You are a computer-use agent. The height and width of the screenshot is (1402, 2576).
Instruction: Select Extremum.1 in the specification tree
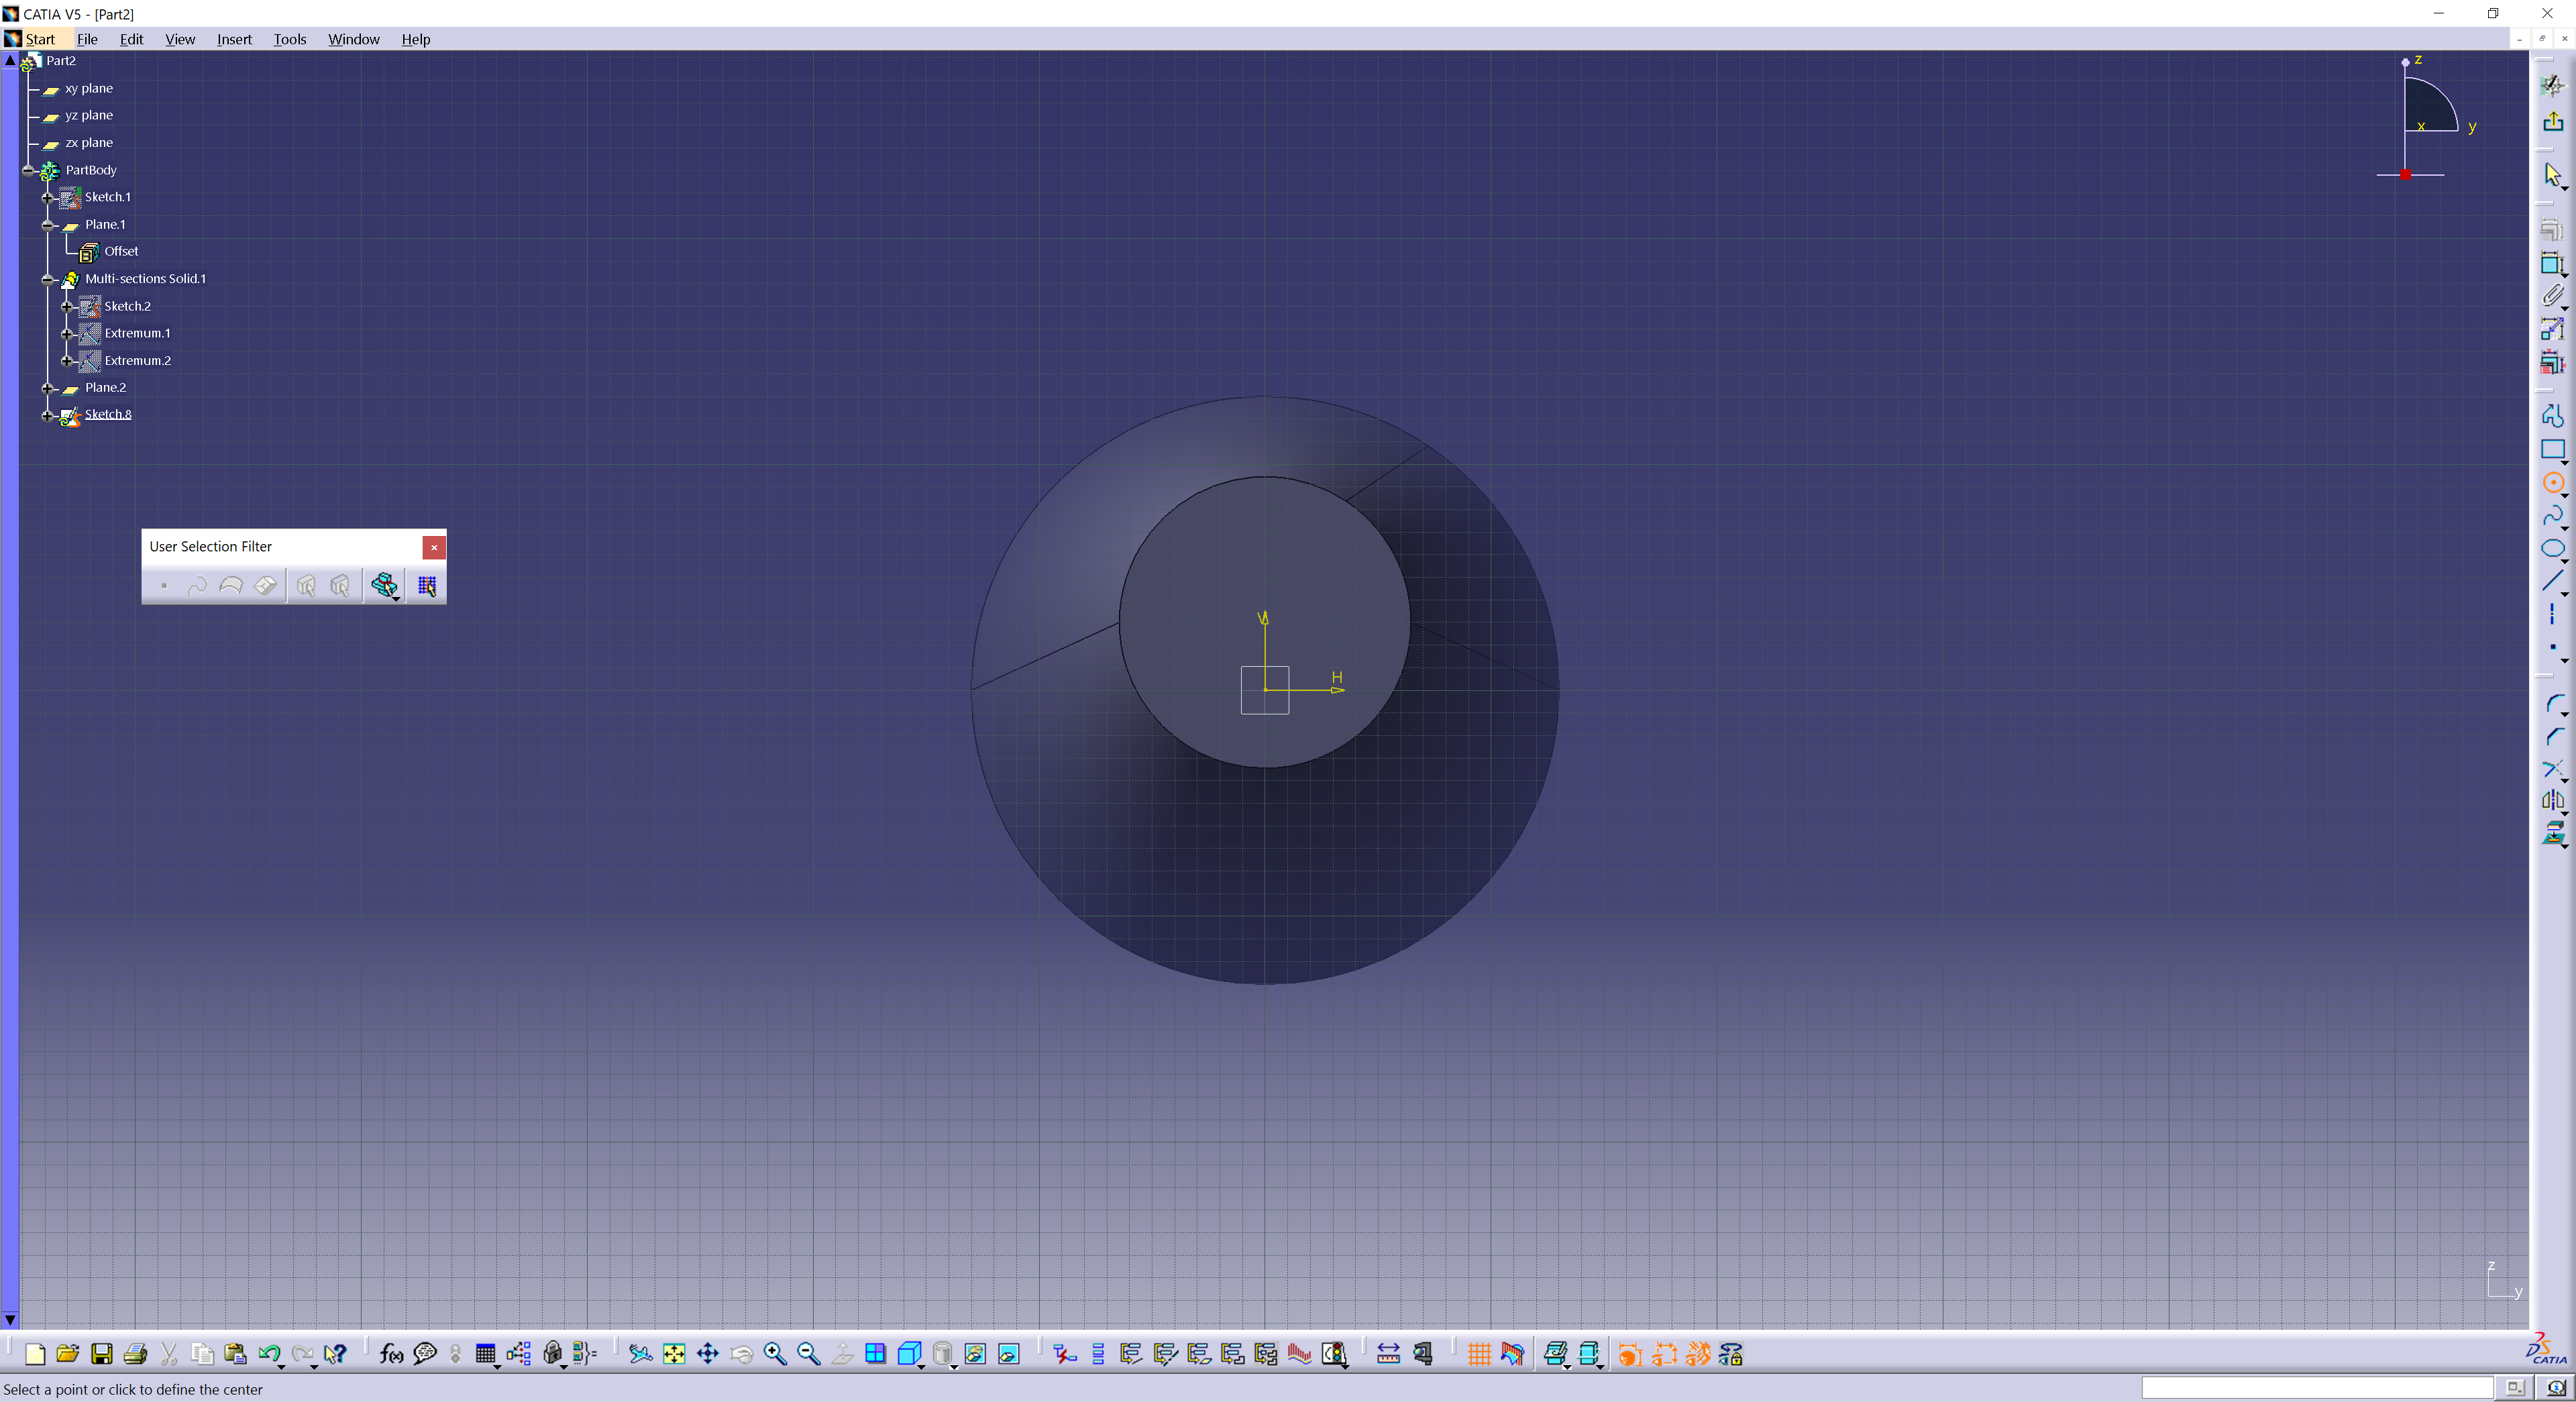137,333
